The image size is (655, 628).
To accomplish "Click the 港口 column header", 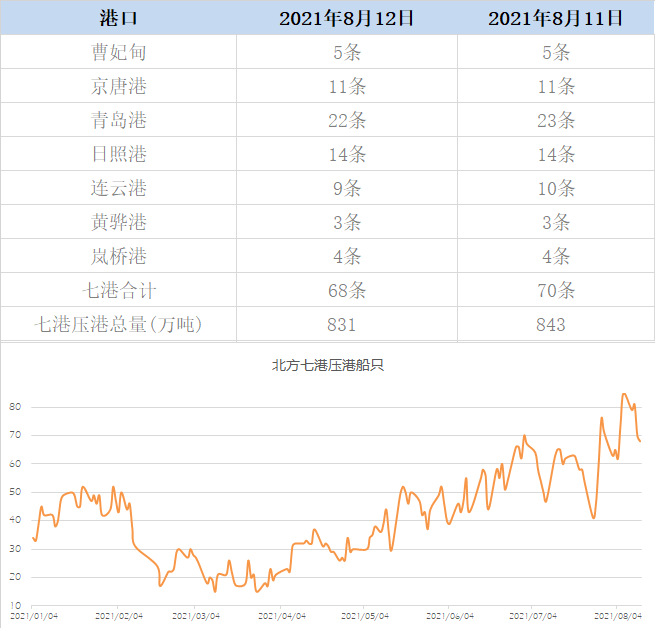I will pyautogui.click(x=119, y=19).
